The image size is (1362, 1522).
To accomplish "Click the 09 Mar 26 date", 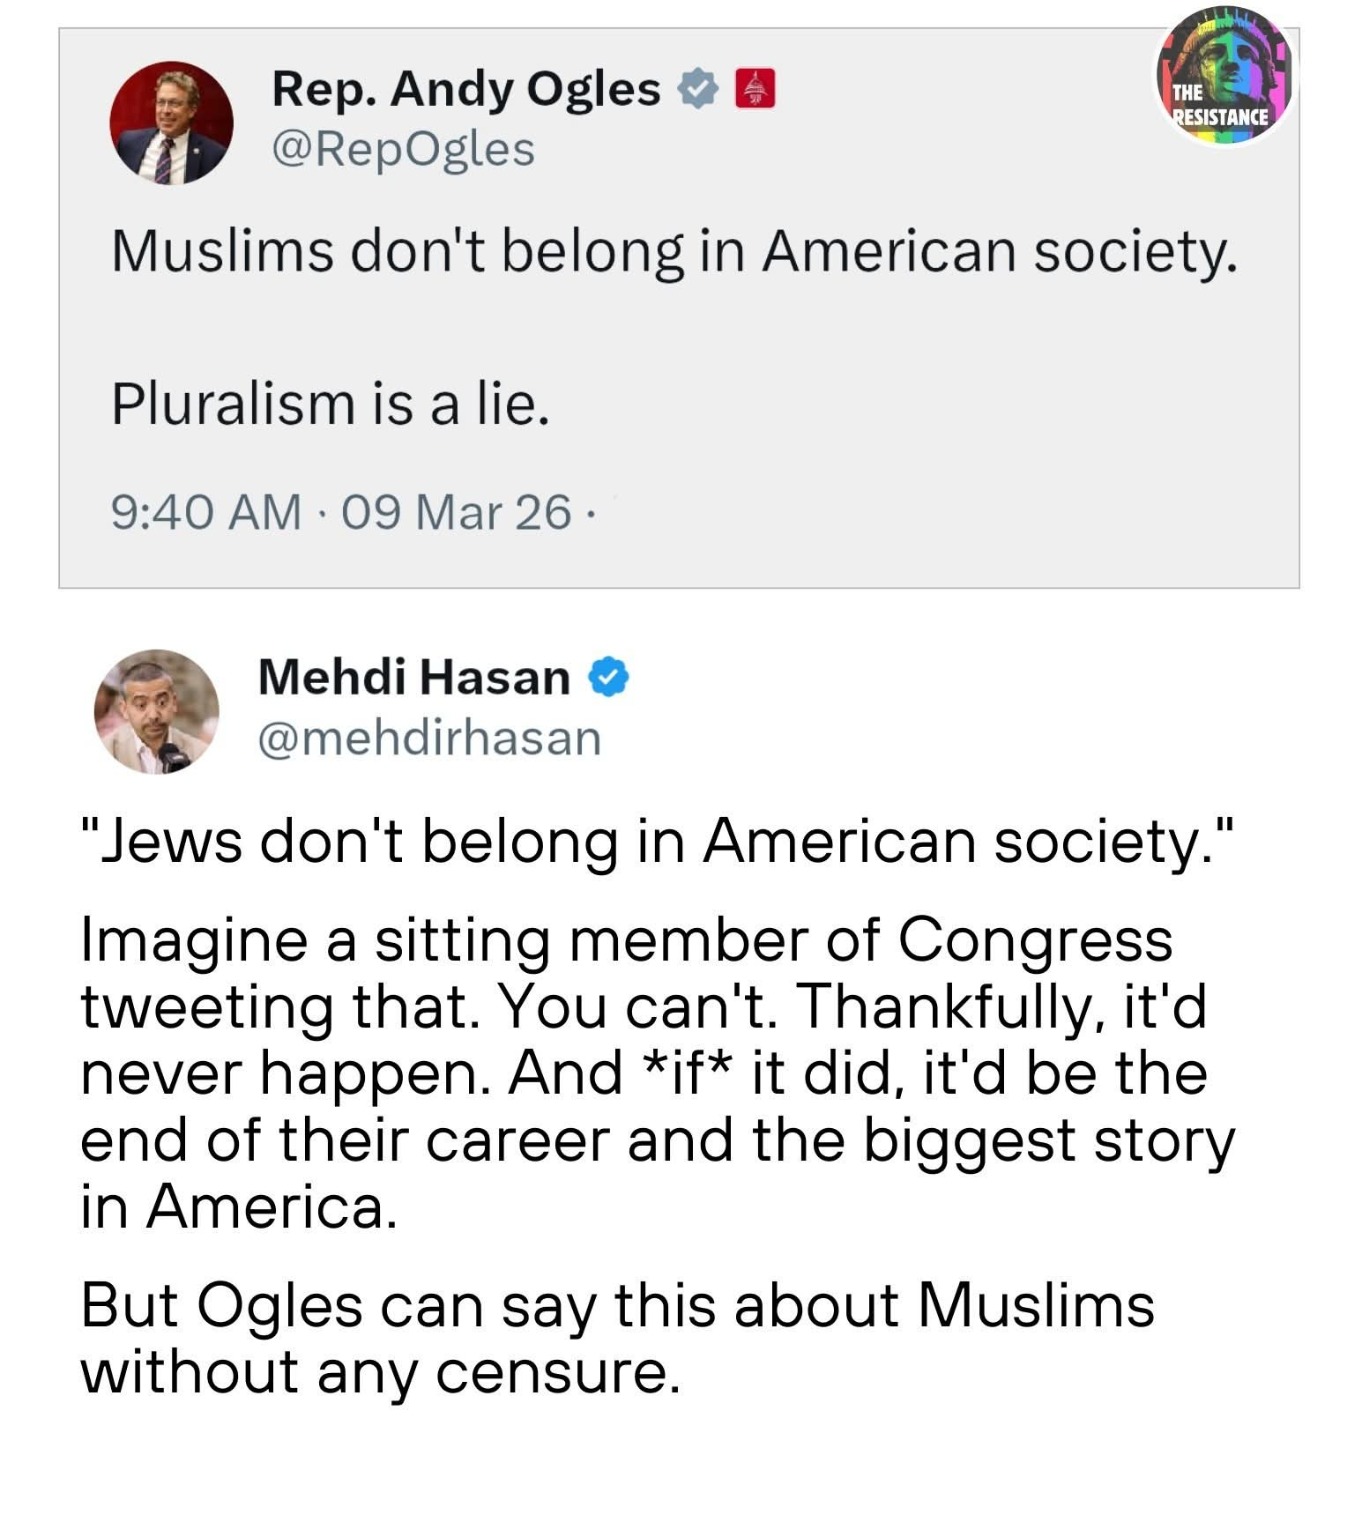I will click(456, 512).
